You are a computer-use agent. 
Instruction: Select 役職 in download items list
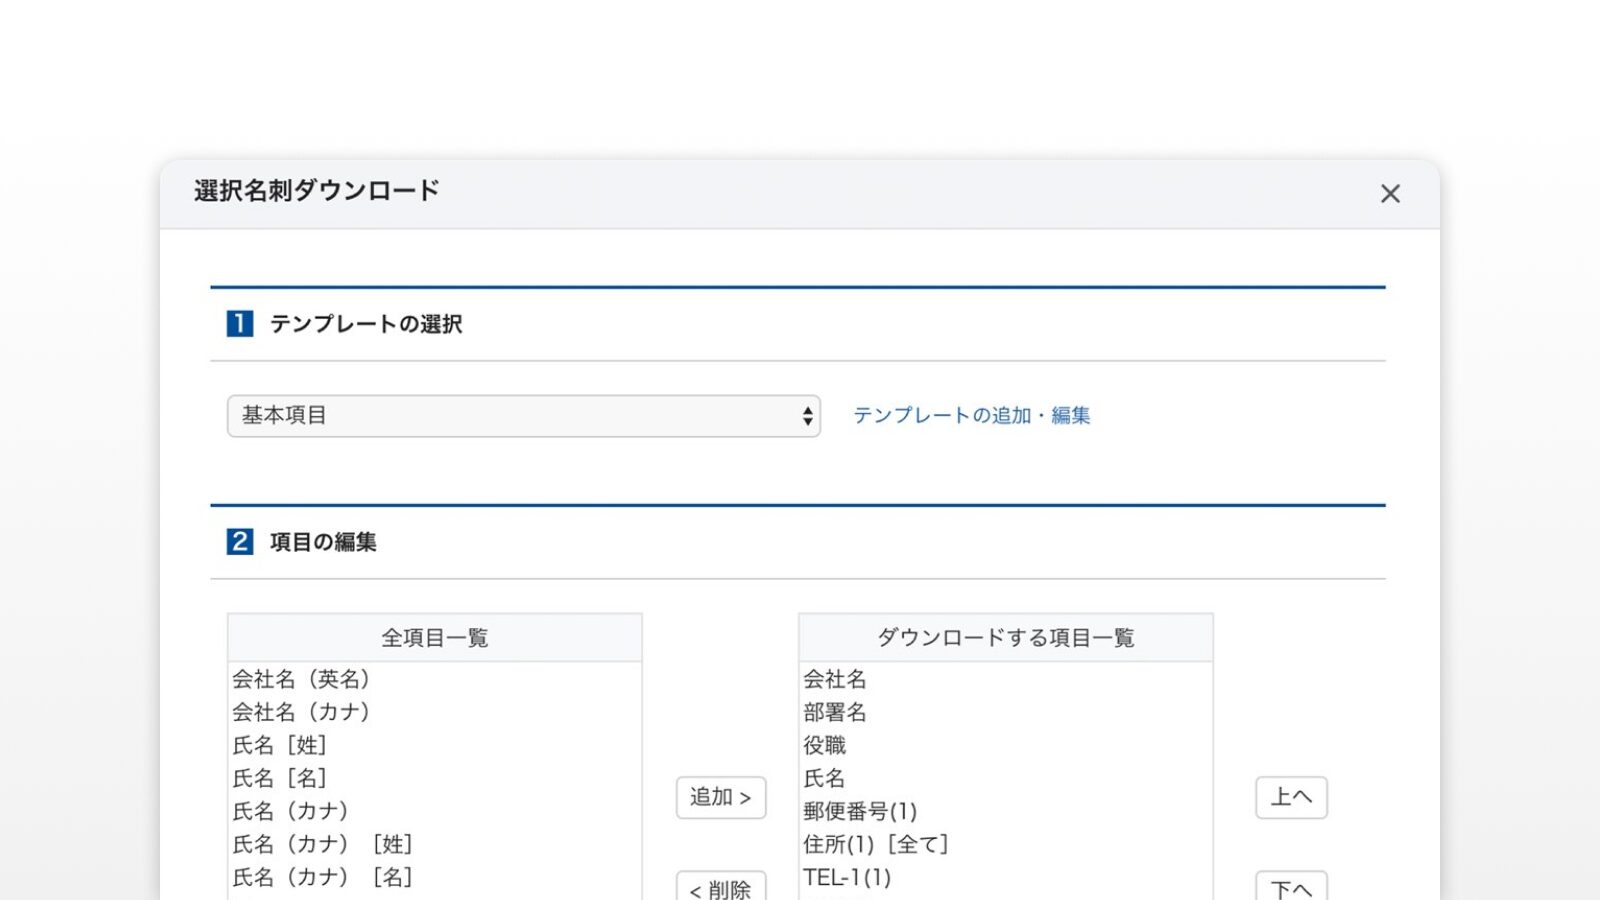[1006, 745]
